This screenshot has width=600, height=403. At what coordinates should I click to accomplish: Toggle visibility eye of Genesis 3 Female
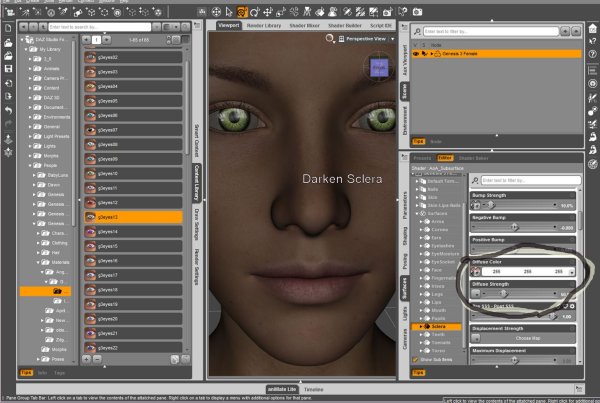417,54
